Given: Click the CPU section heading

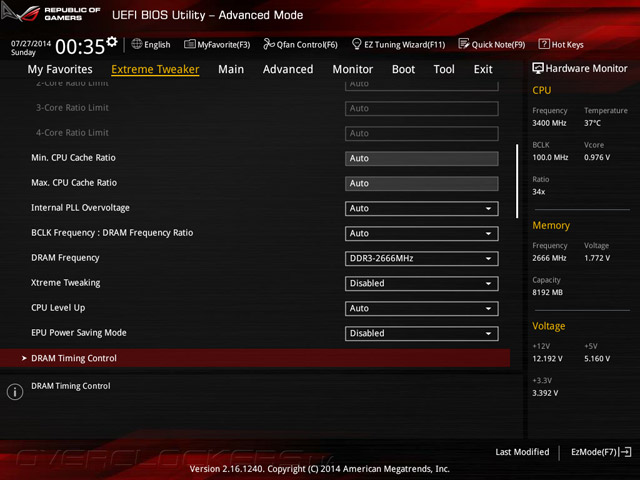Looking at the screenshot, I should tap(542, 90).
